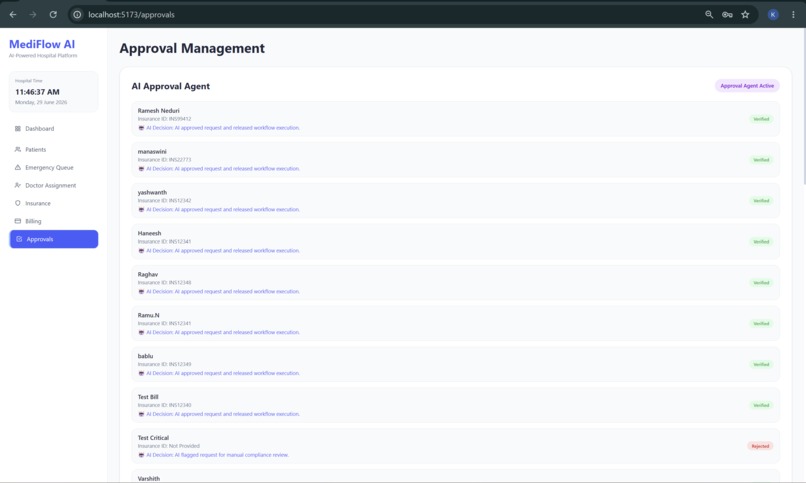Click Verified badge for yashwanth

tap(761, 200)
